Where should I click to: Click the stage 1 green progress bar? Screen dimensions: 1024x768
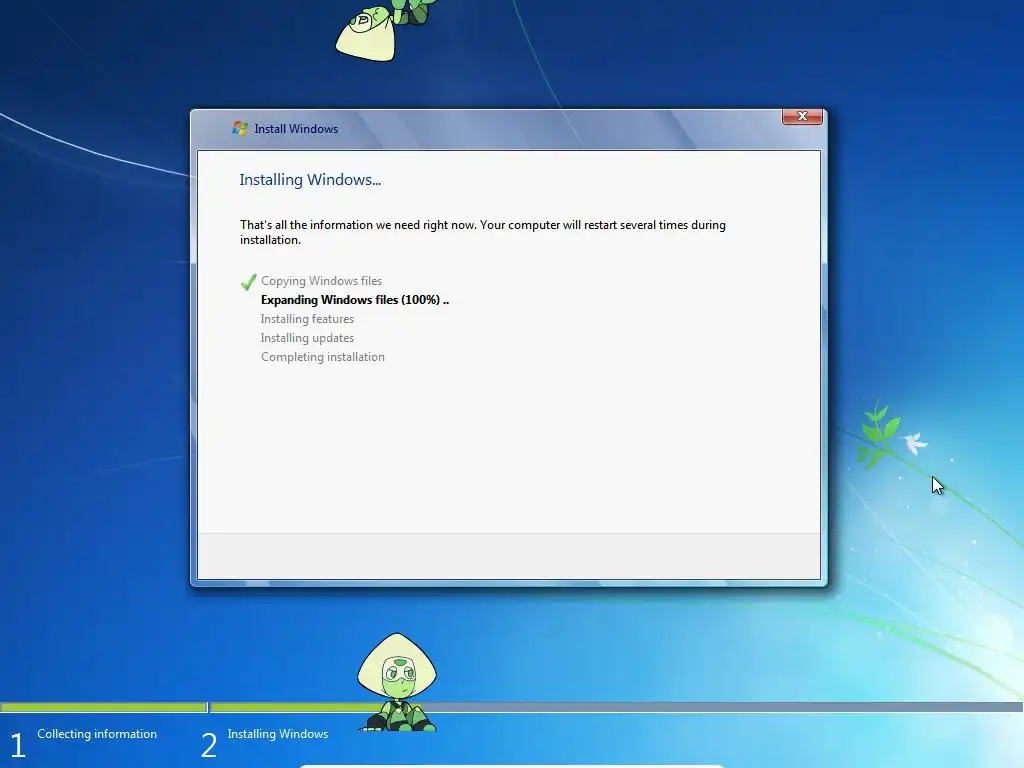104,707
